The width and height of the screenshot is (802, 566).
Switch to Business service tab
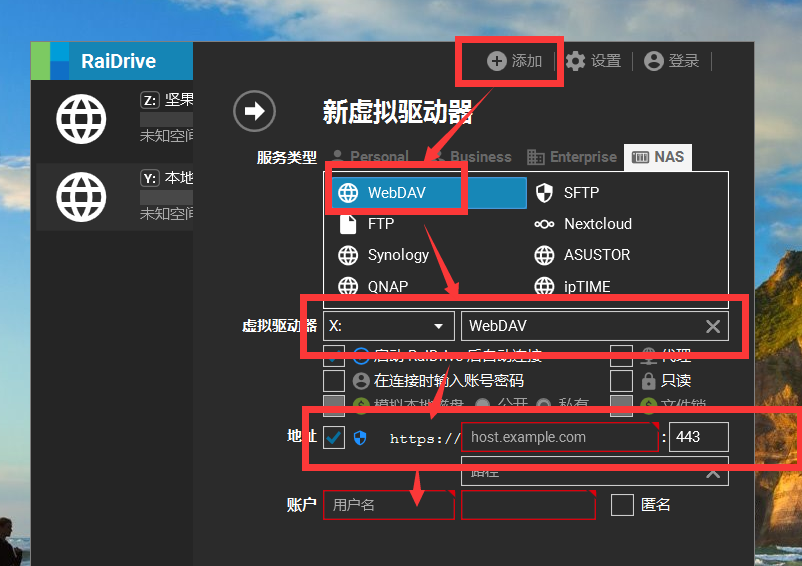coord(471,156)
